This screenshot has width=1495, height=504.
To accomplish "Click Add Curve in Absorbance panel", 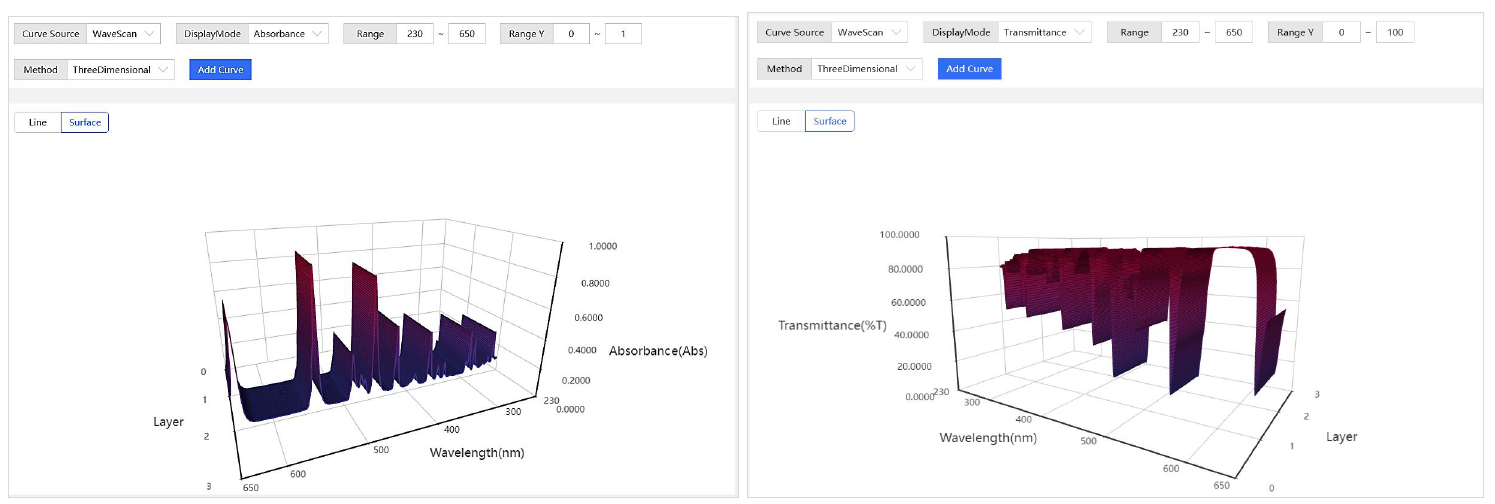I will pyautogui.click(x=220, y=70).
